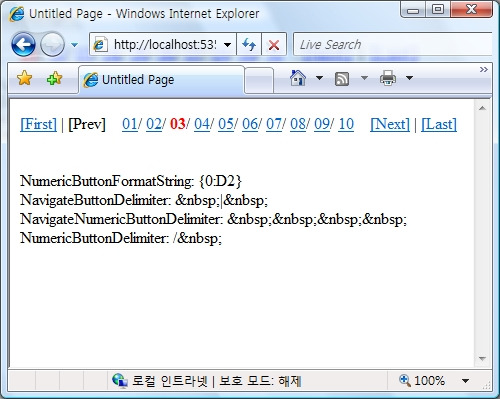The height and width of the screenshot is (399, 500).
Task: Show more toolbar commands chevron
Action: click(x=484, y=69)
